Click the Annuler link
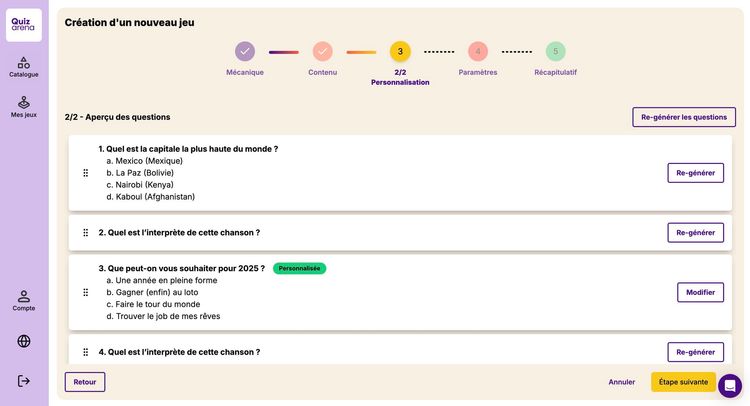The image size is (750, 406). click(x=621, y=382)
